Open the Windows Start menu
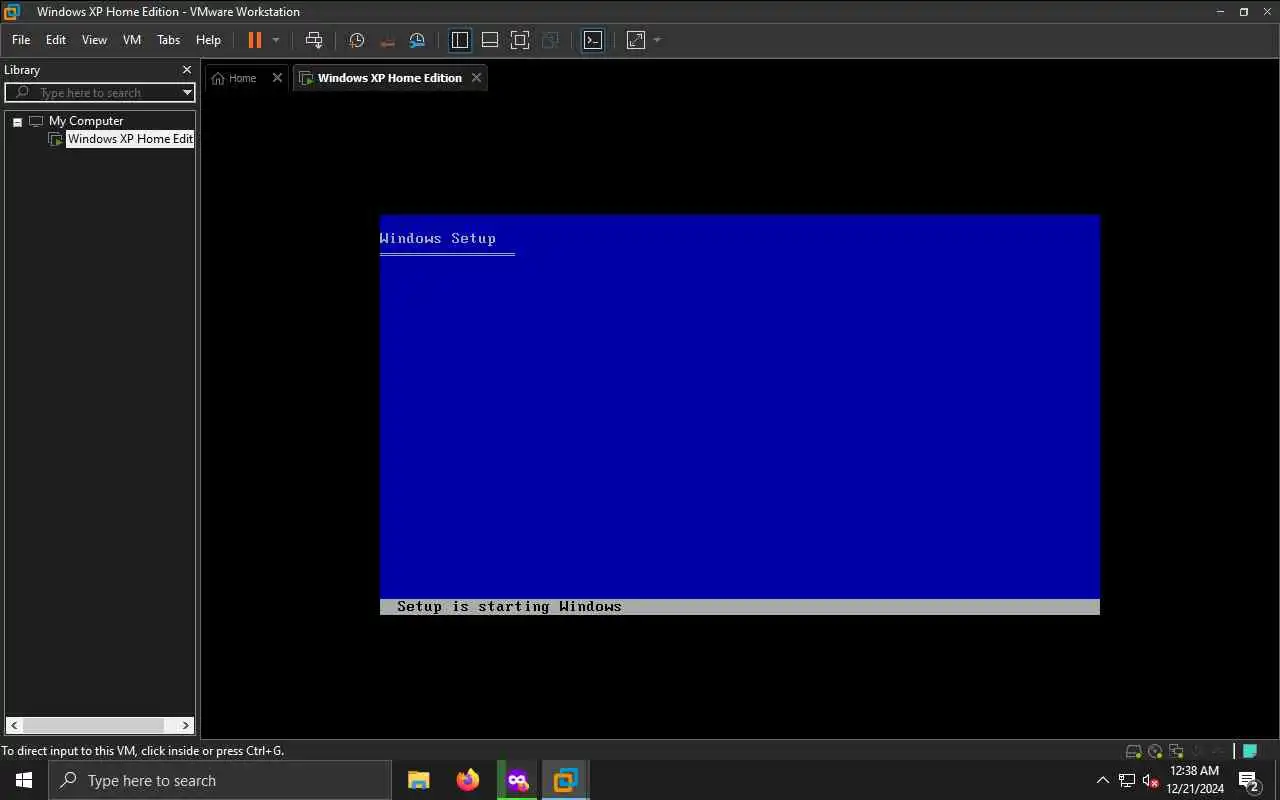 tap(24, 780)
